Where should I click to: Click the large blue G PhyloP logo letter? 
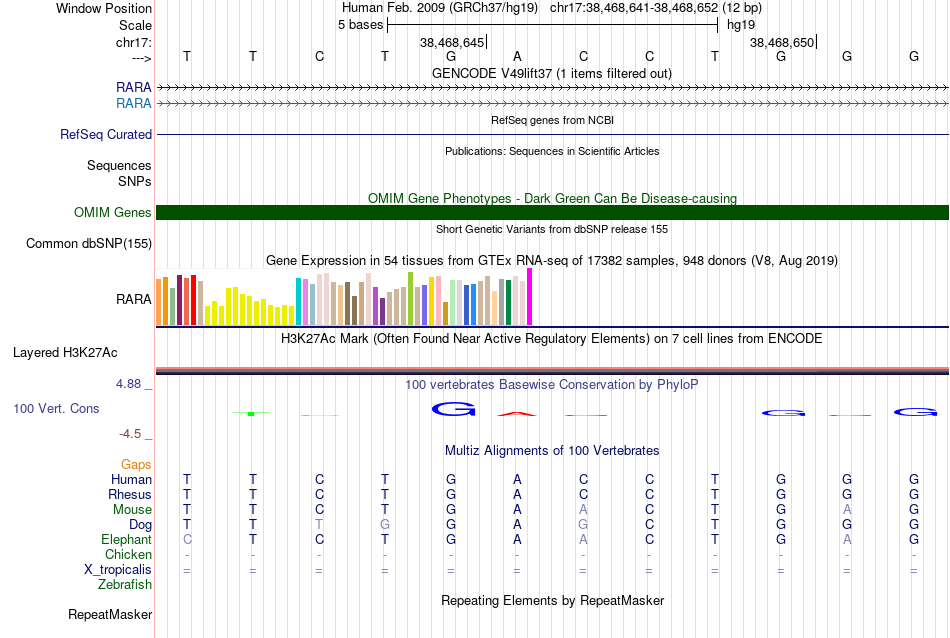[x=453, y=410]
